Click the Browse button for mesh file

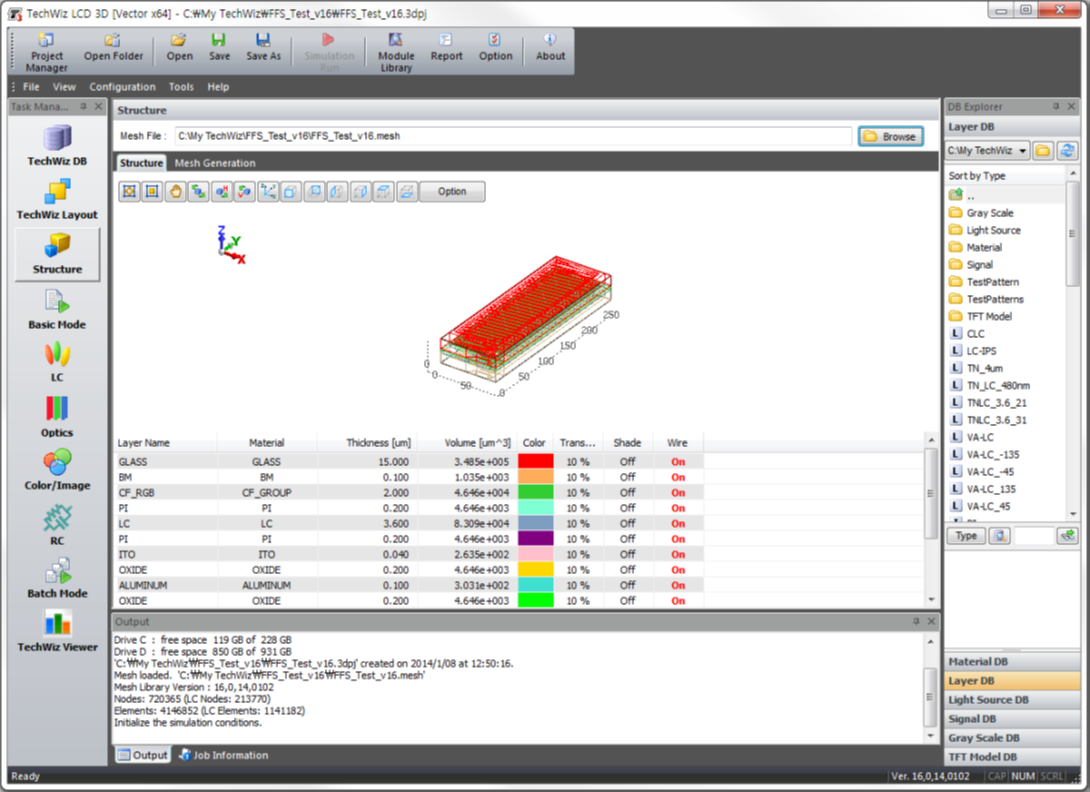(x=890, y=136)
